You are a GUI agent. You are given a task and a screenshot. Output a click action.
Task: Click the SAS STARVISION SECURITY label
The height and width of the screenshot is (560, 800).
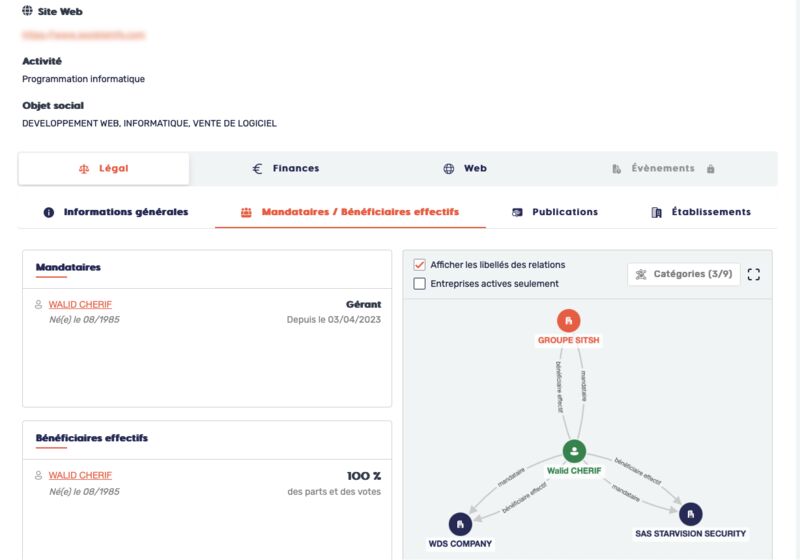click(690, 533)
